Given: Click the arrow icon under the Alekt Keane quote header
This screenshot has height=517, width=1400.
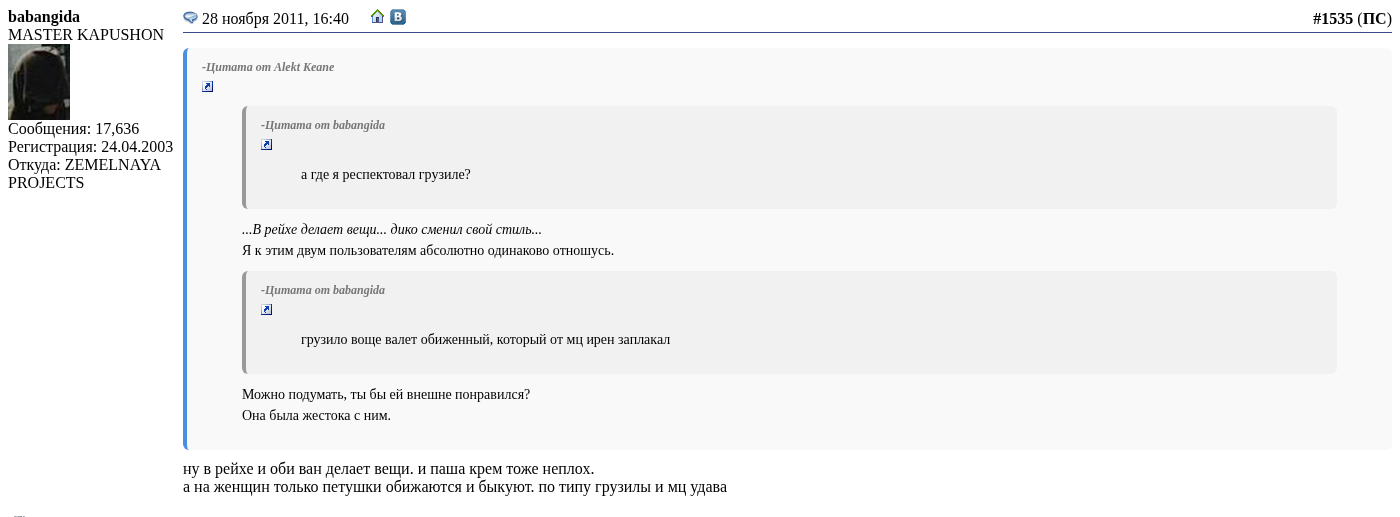Looking at the screenshot, I should [208, 87].
